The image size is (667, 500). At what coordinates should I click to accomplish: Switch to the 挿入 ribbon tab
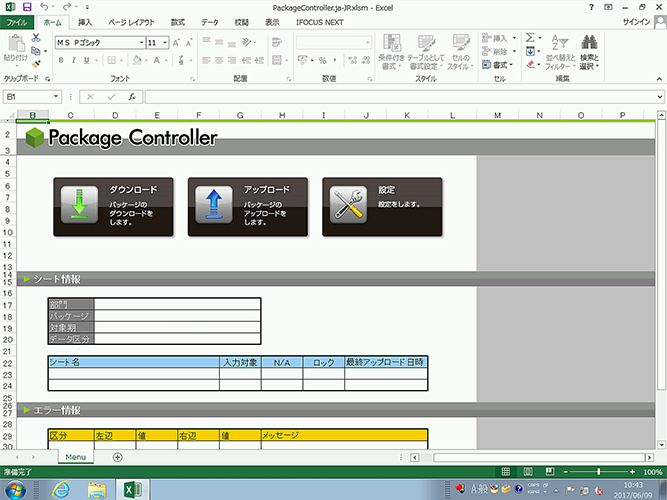pyautogui.click(x=85, y=21)
